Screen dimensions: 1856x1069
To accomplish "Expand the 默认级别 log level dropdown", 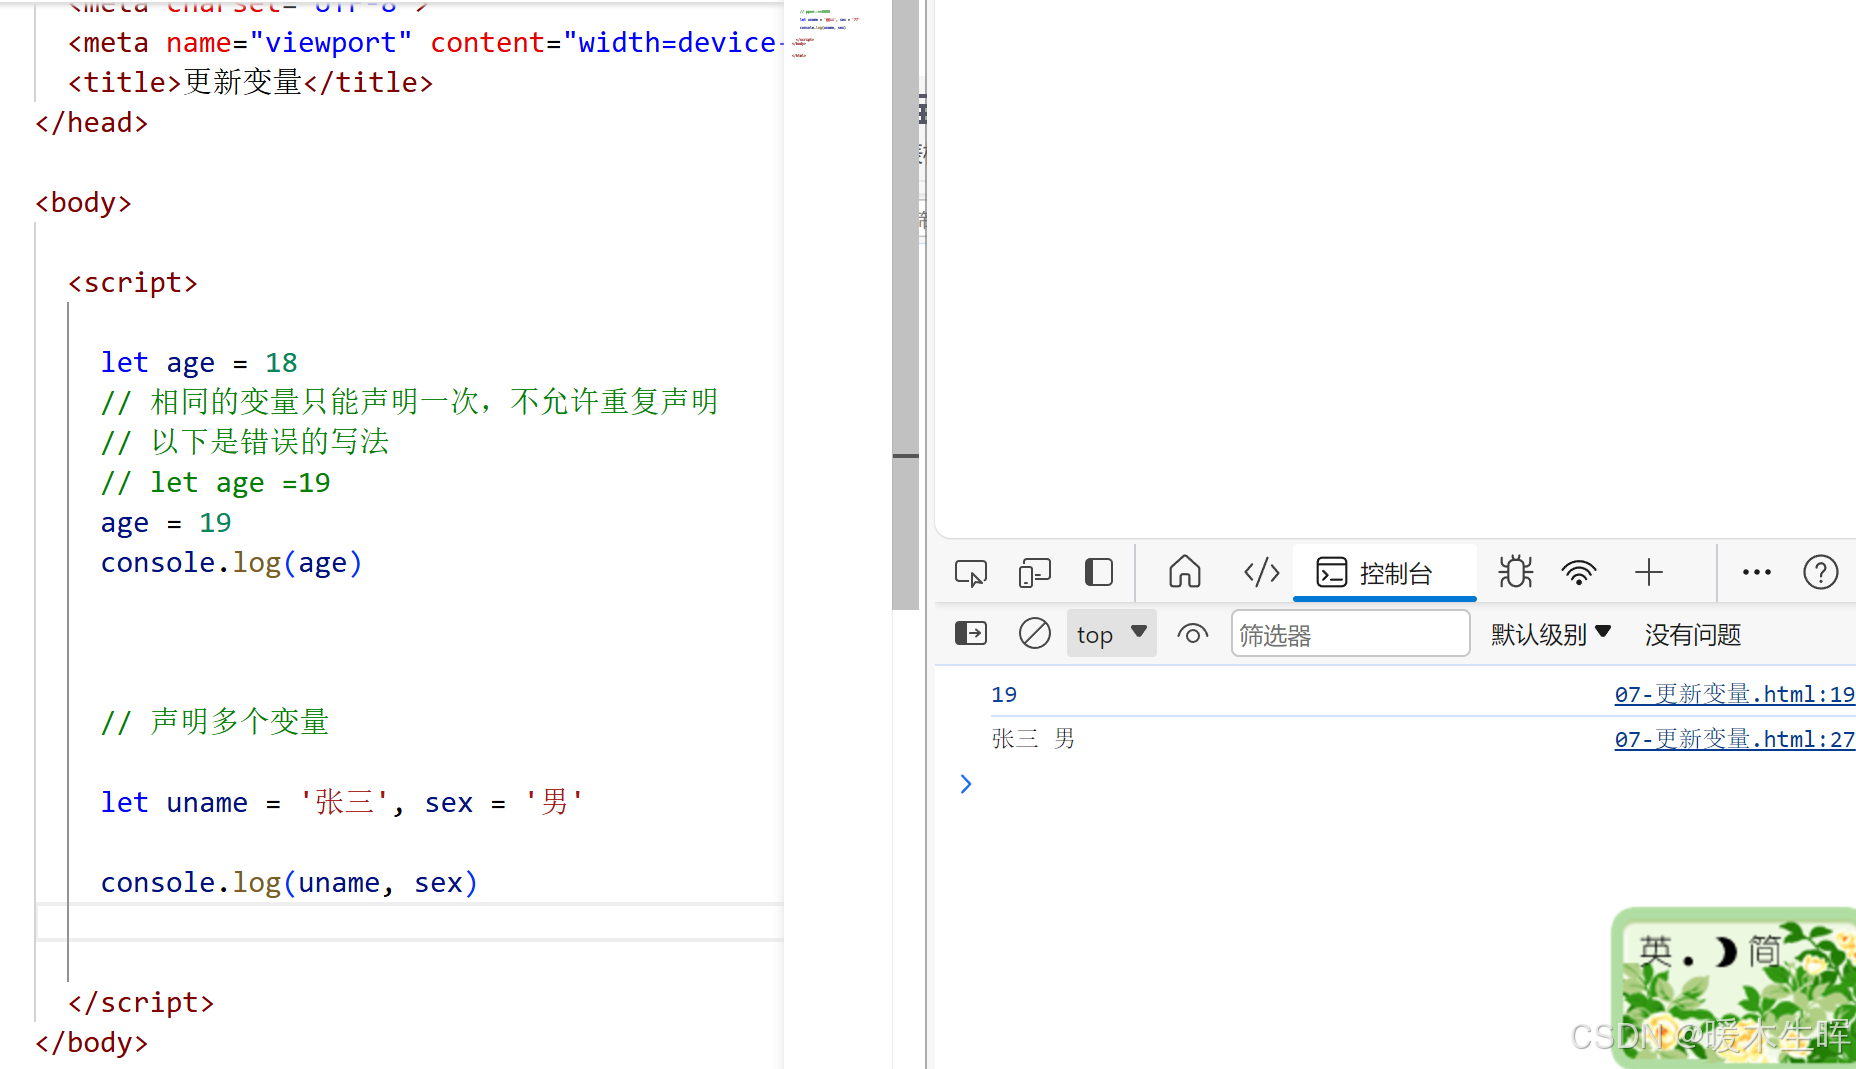I will point(1550,634).
